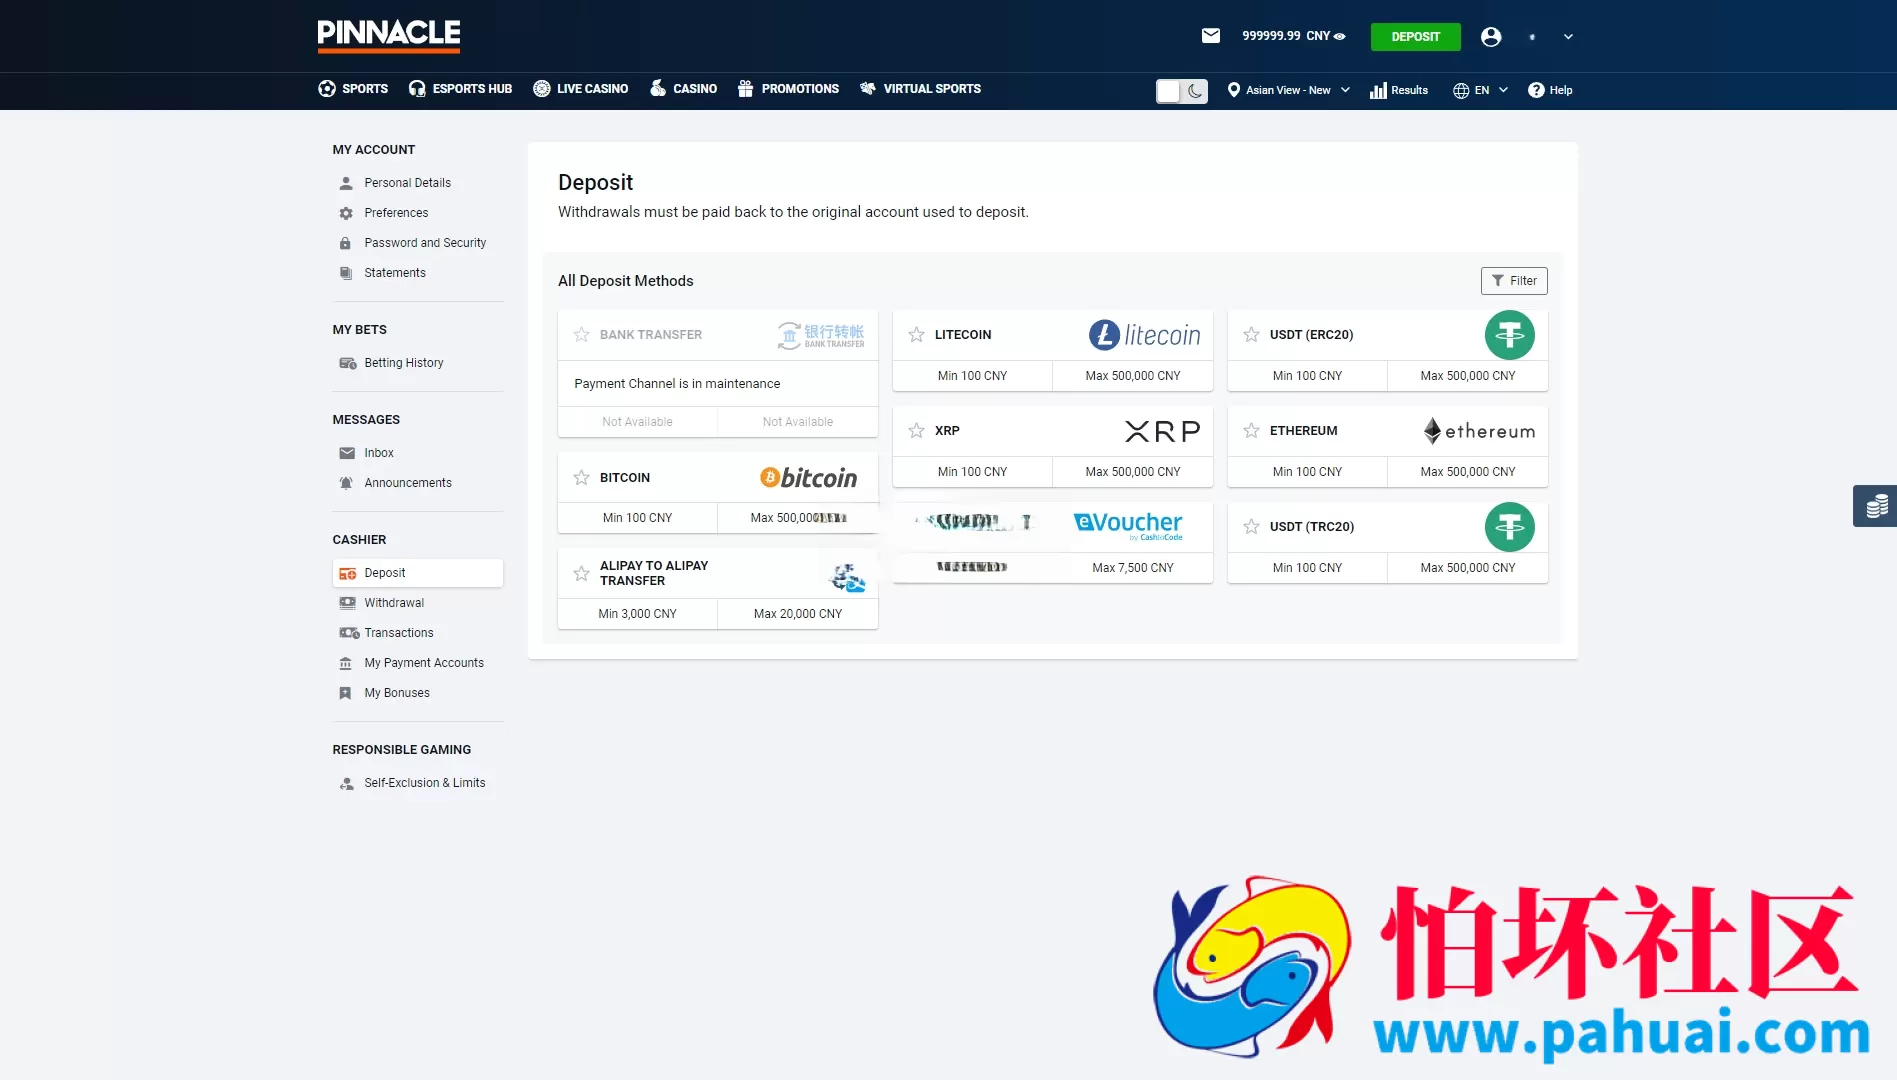Open Statements in sidebar

(395, 273)
